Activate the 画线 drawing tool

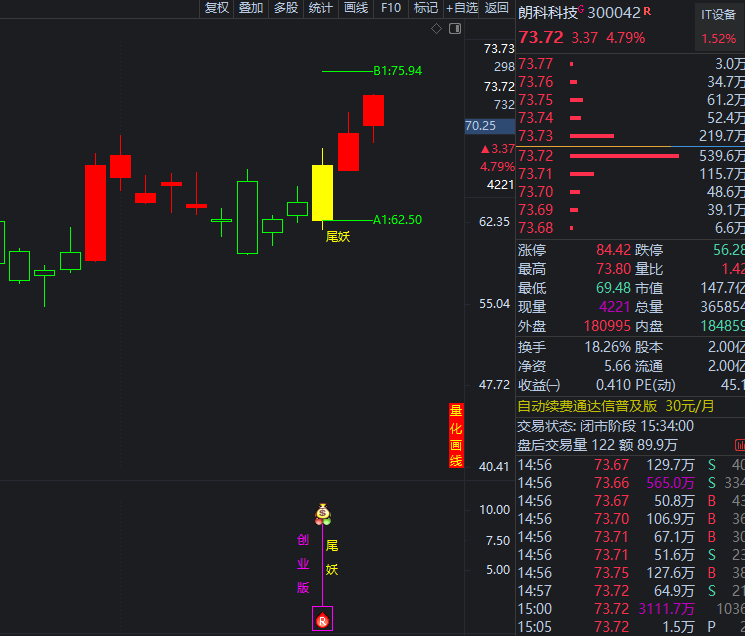point(356,8)
